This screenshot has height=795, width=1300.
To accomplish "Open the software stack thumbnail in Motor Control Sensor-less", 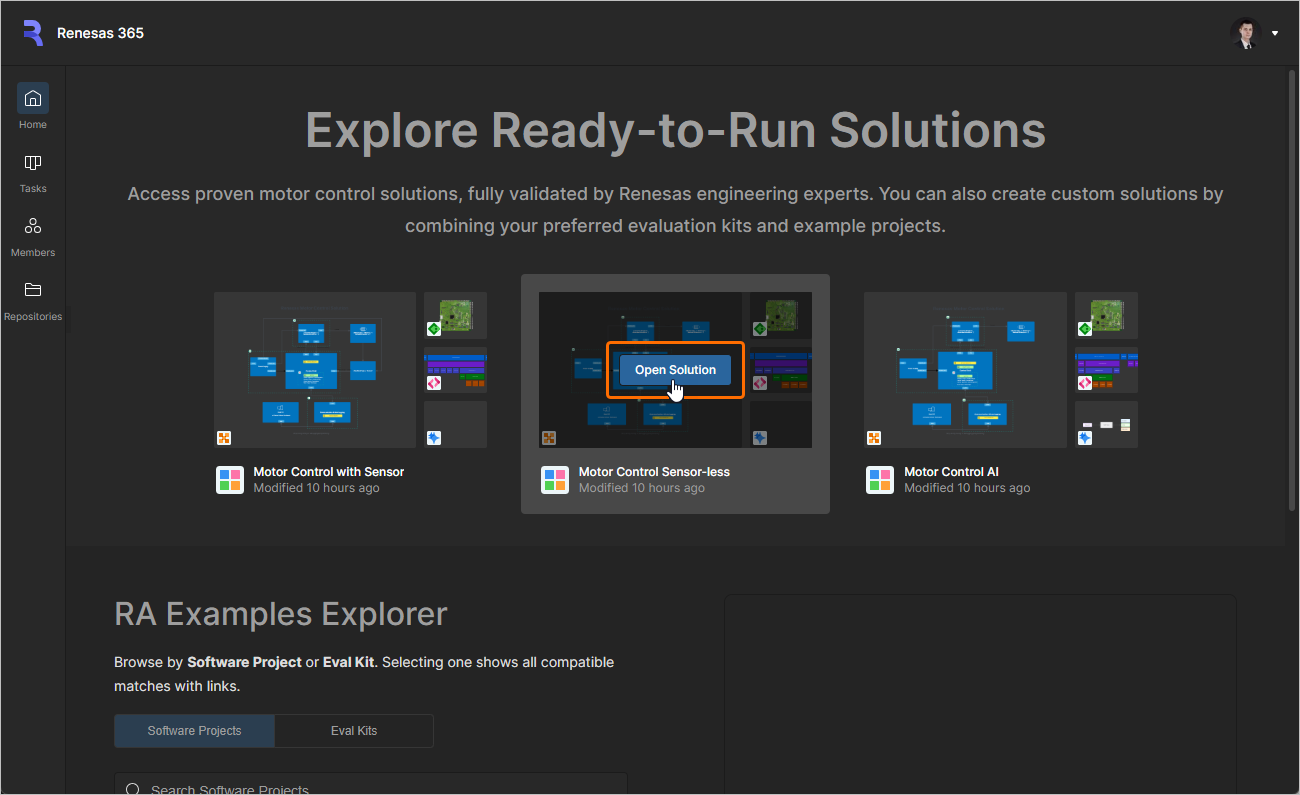I will [781, 370].
